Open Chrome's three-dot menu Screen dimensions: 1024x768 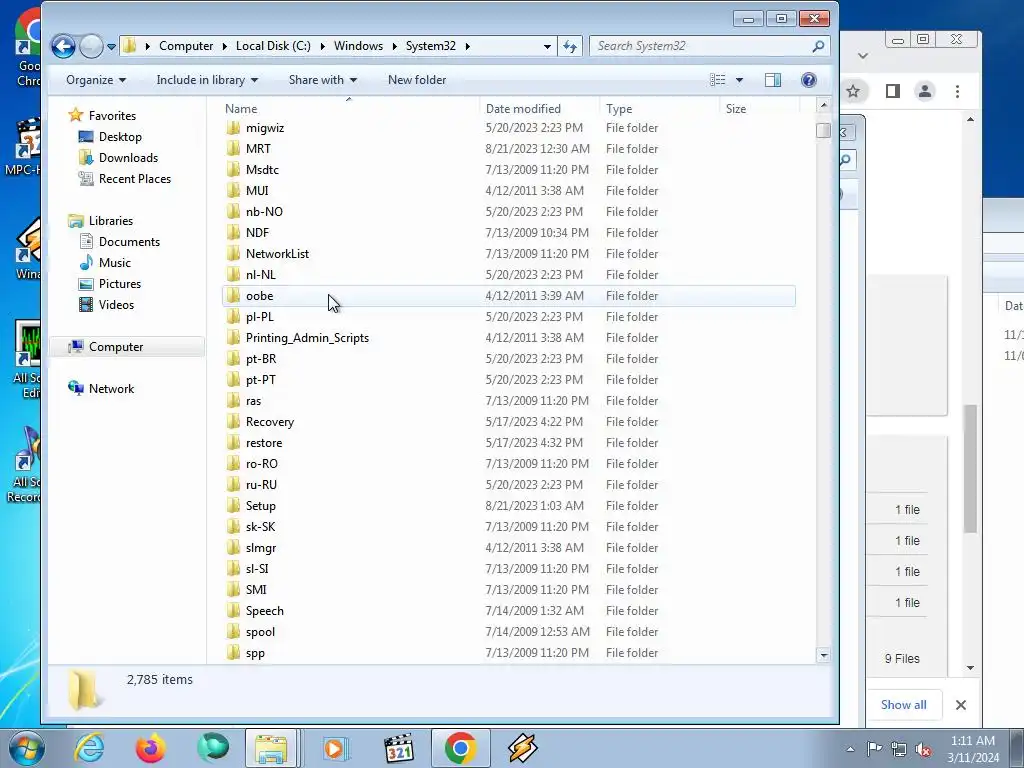click(x=957, y=91)
